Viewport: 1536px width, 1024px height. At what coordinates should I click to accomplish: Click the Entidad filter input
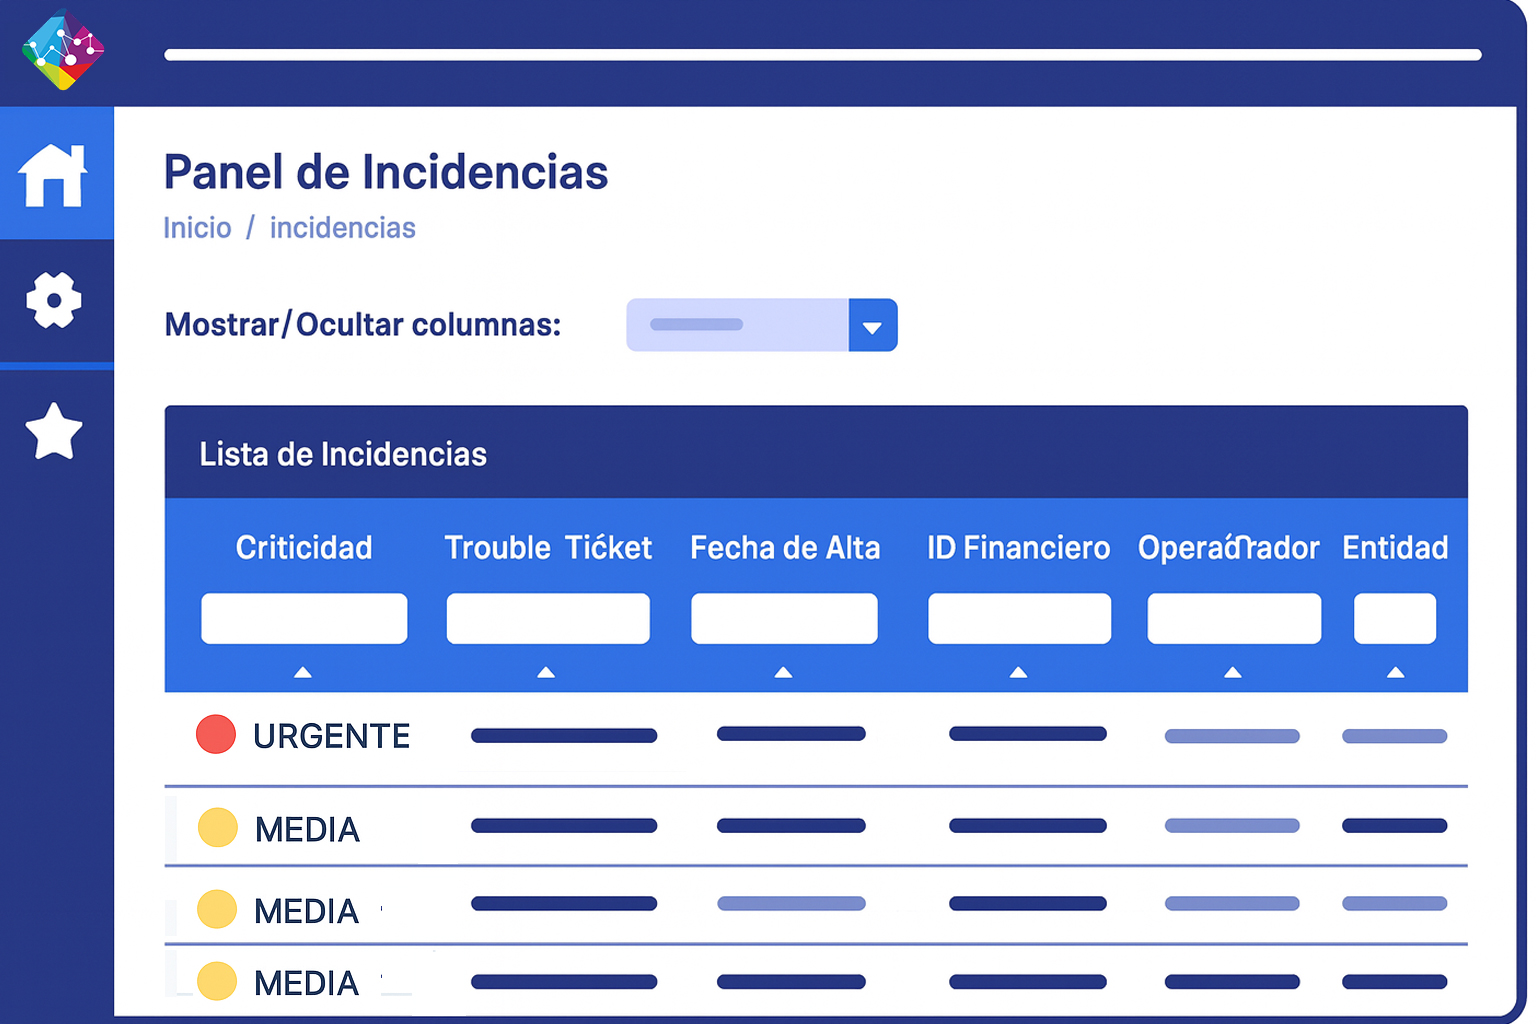[x=1395, y=618]
